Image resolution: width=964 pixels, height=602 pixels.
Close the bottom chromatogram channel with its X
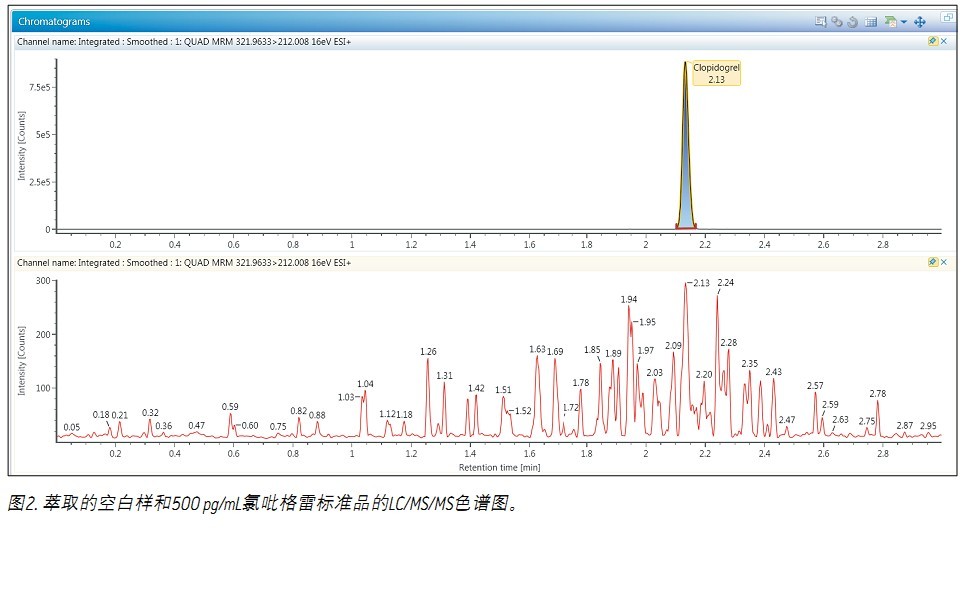pyautogui.click(x=946, y=262)
